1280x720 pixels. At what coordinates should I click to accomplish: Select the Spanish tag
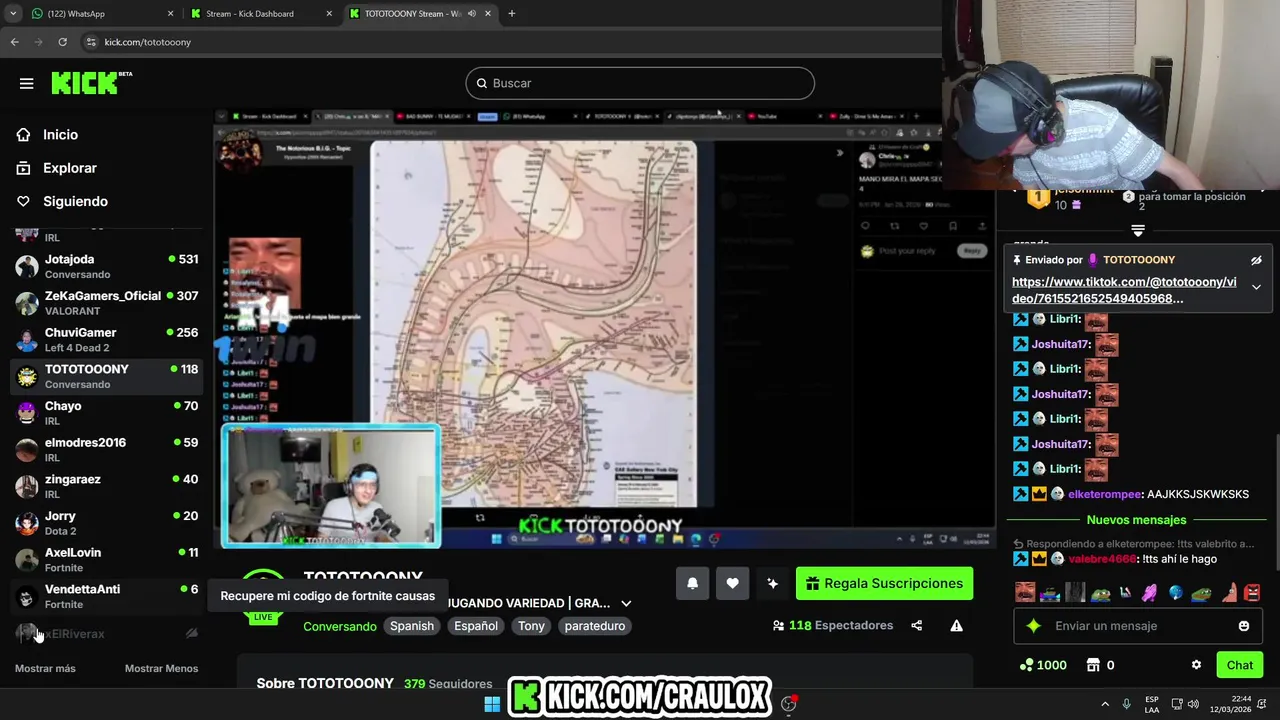412,626
